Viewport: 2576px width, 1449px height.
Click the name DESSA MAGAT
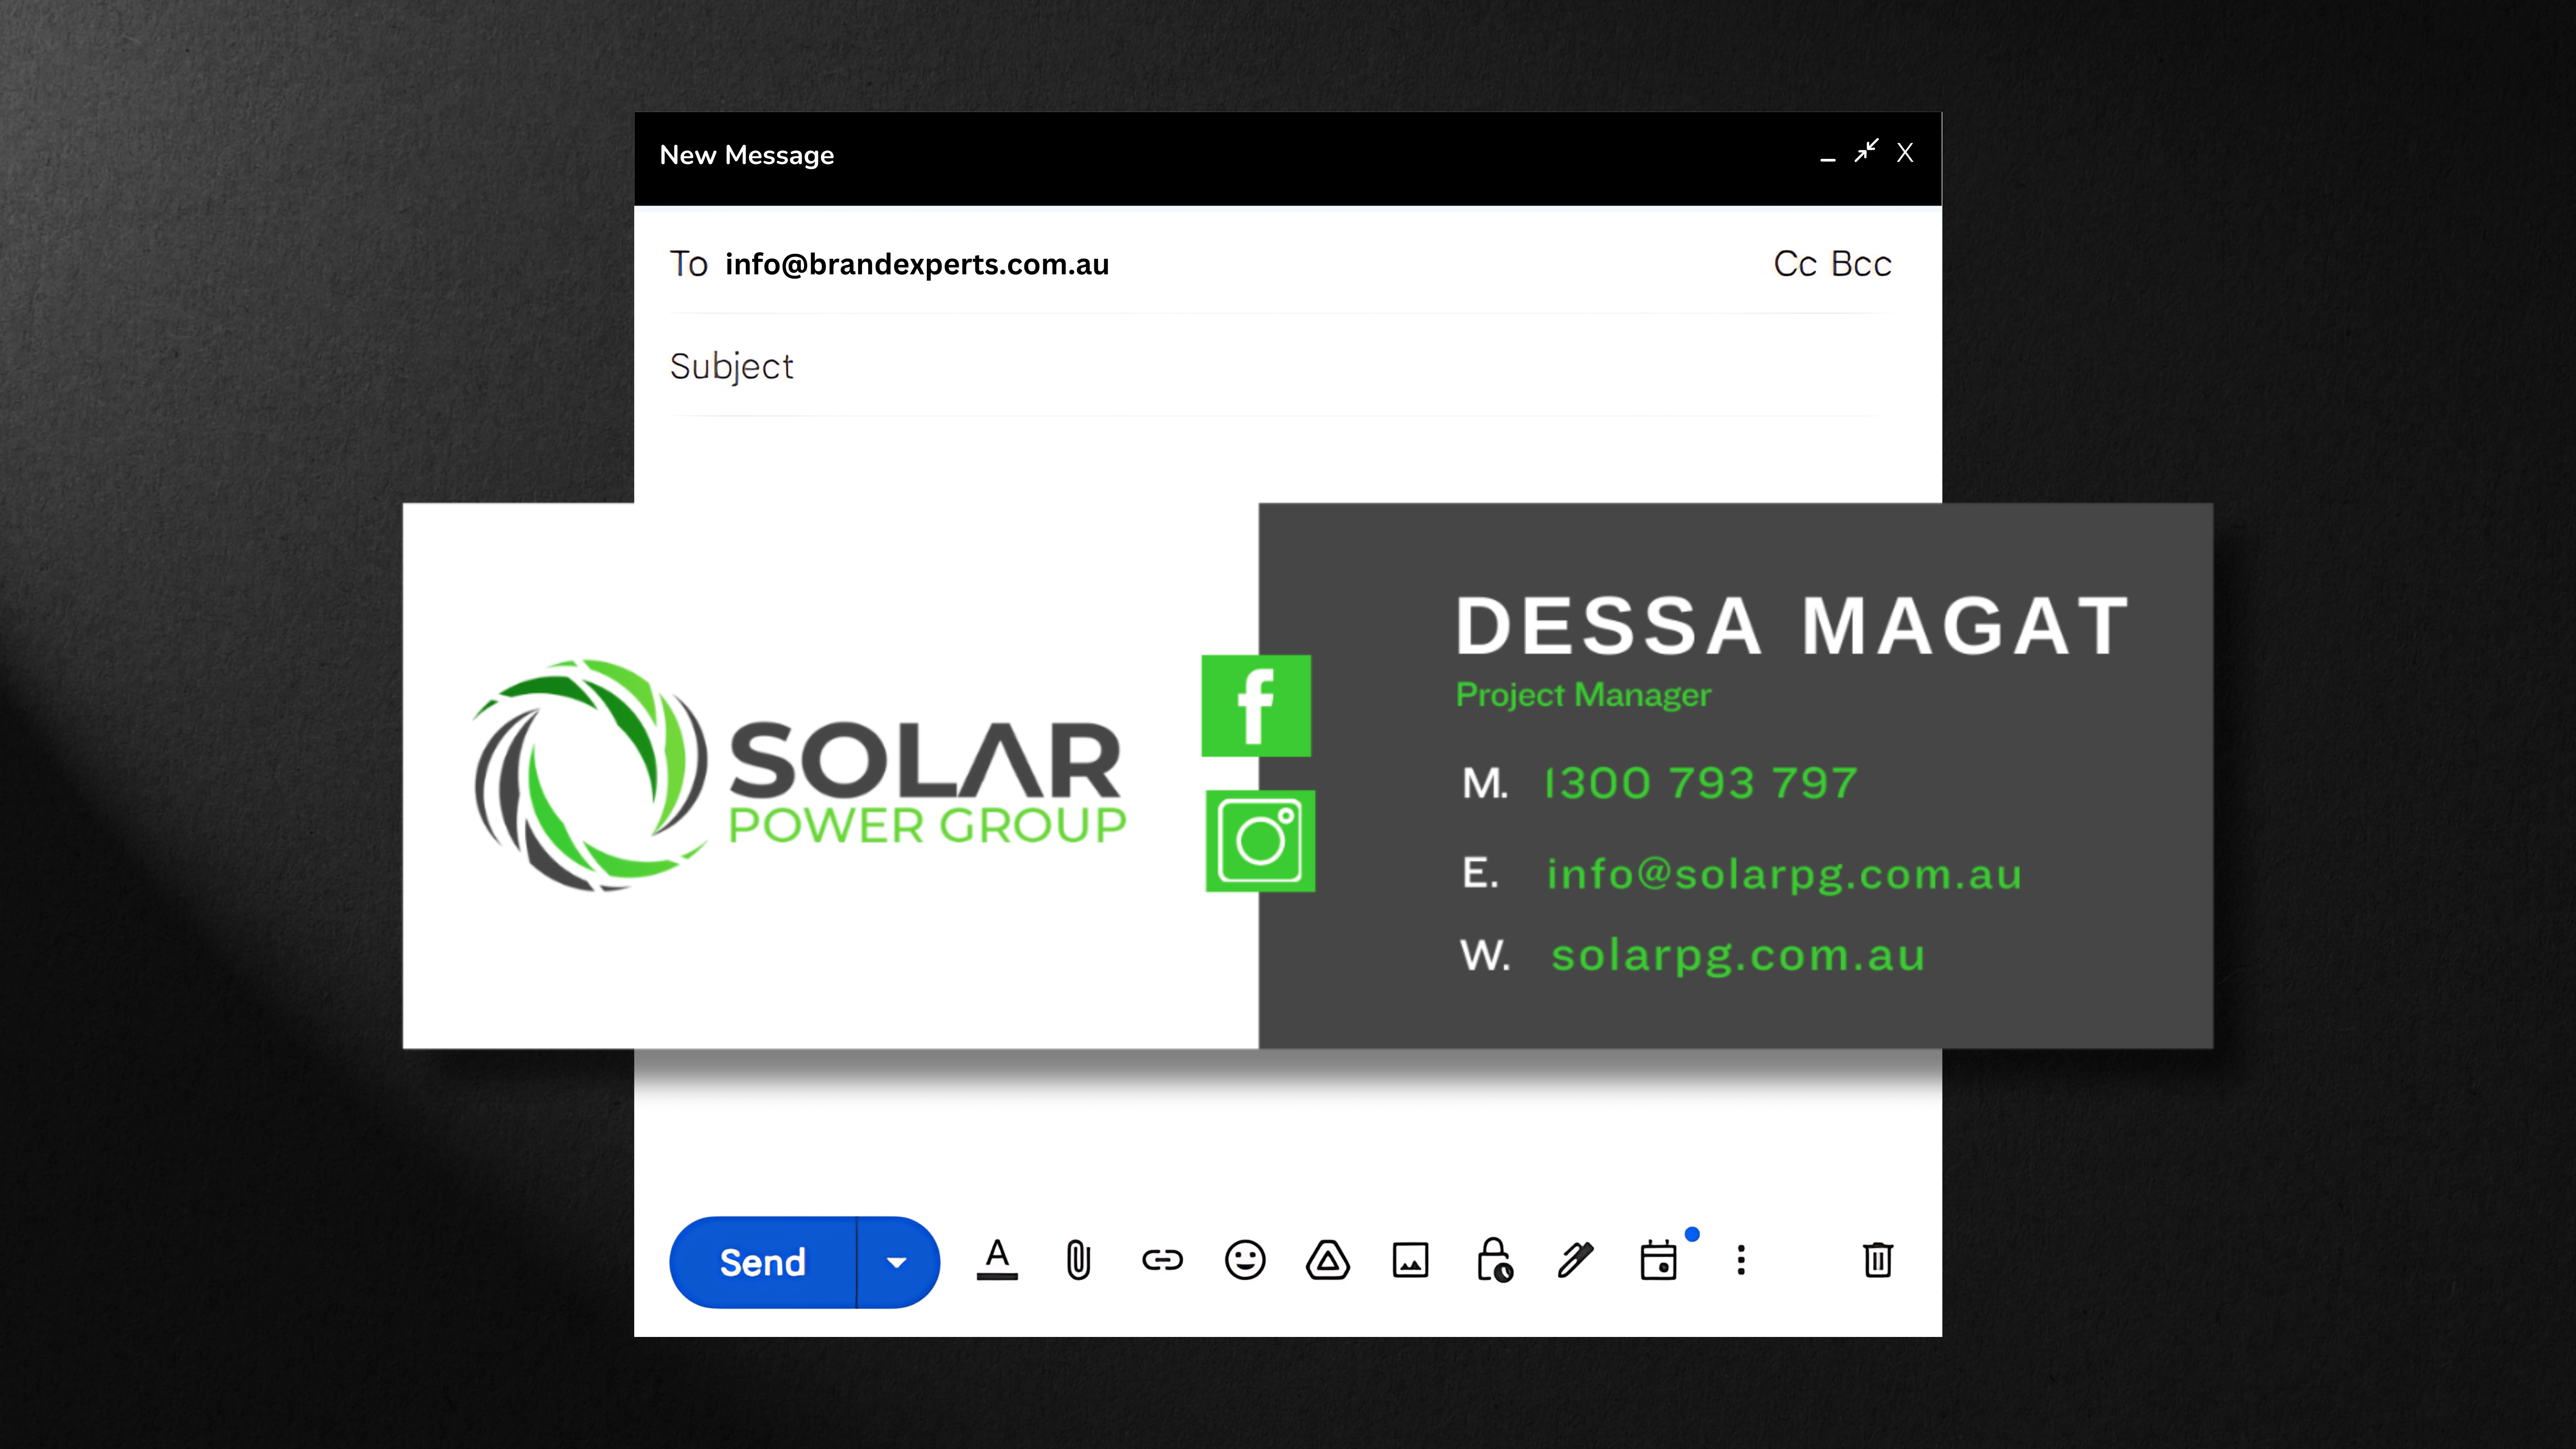point(1792,626)
